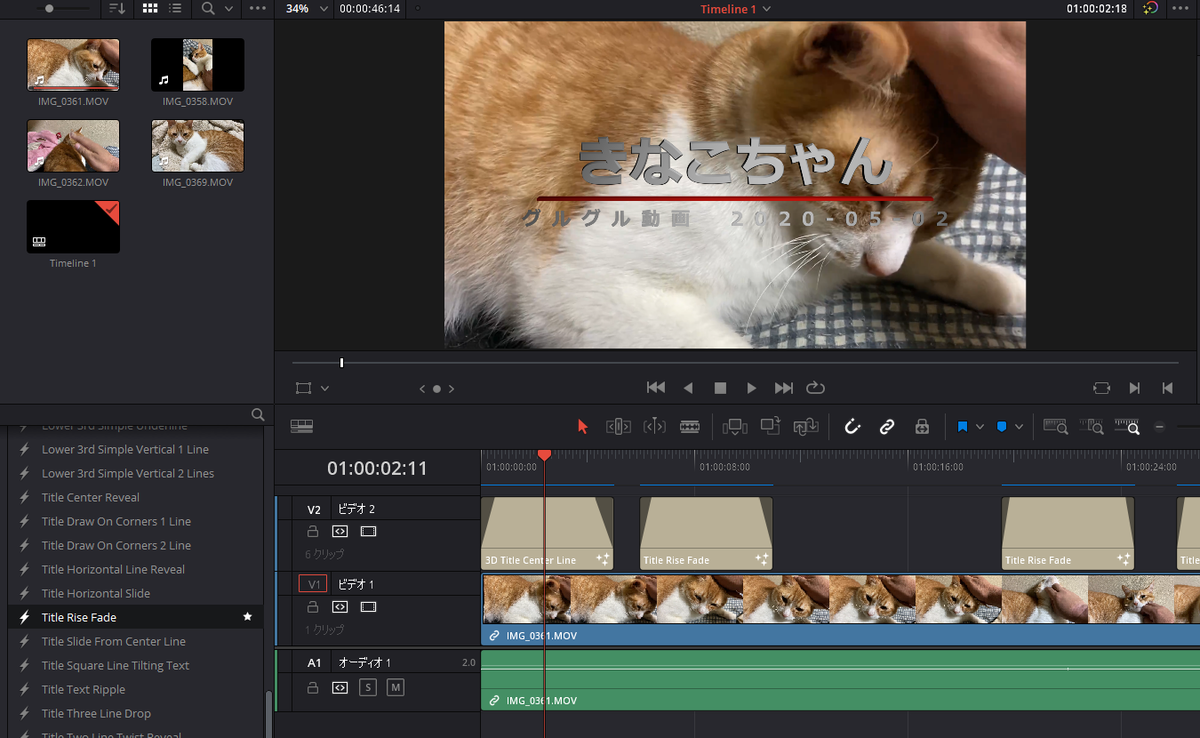
Task: Expand search options chevron in media pool
Action: tap(229, 8)
